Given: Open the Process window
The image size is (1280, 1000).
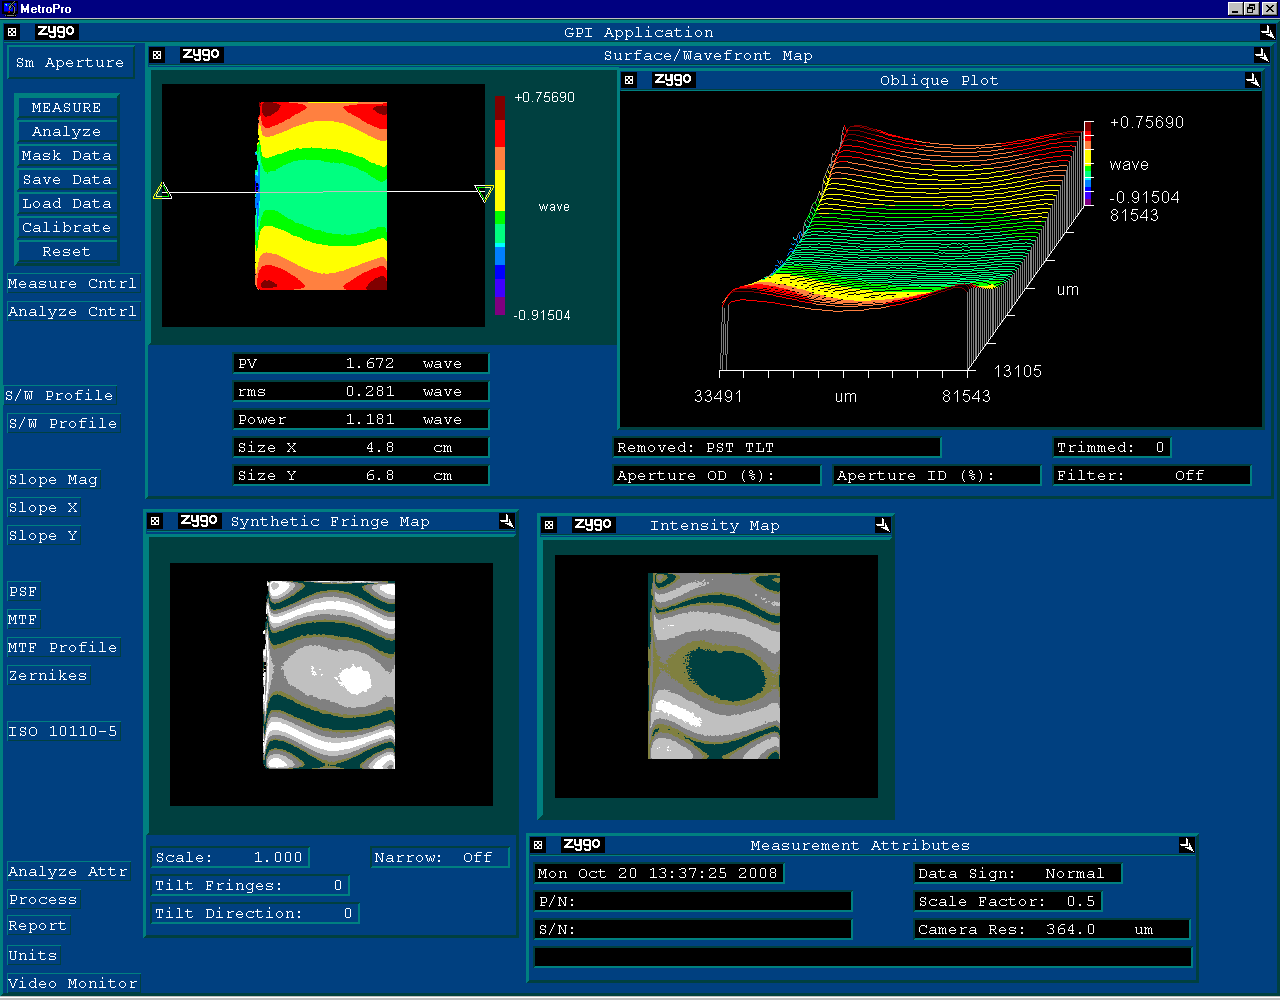Looking at the screenshot, I should pos(43,899).
